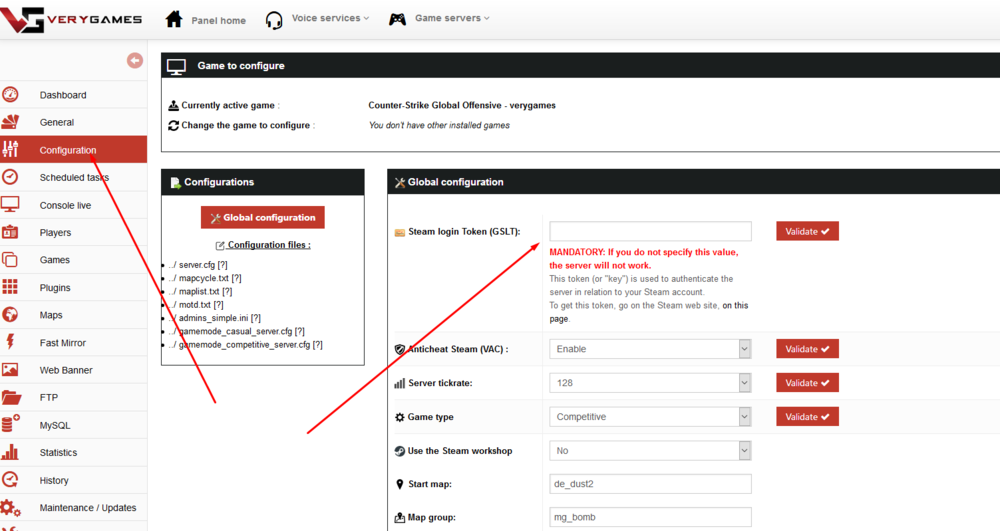Open the Statistics bar chart icon

pos(11,452)
